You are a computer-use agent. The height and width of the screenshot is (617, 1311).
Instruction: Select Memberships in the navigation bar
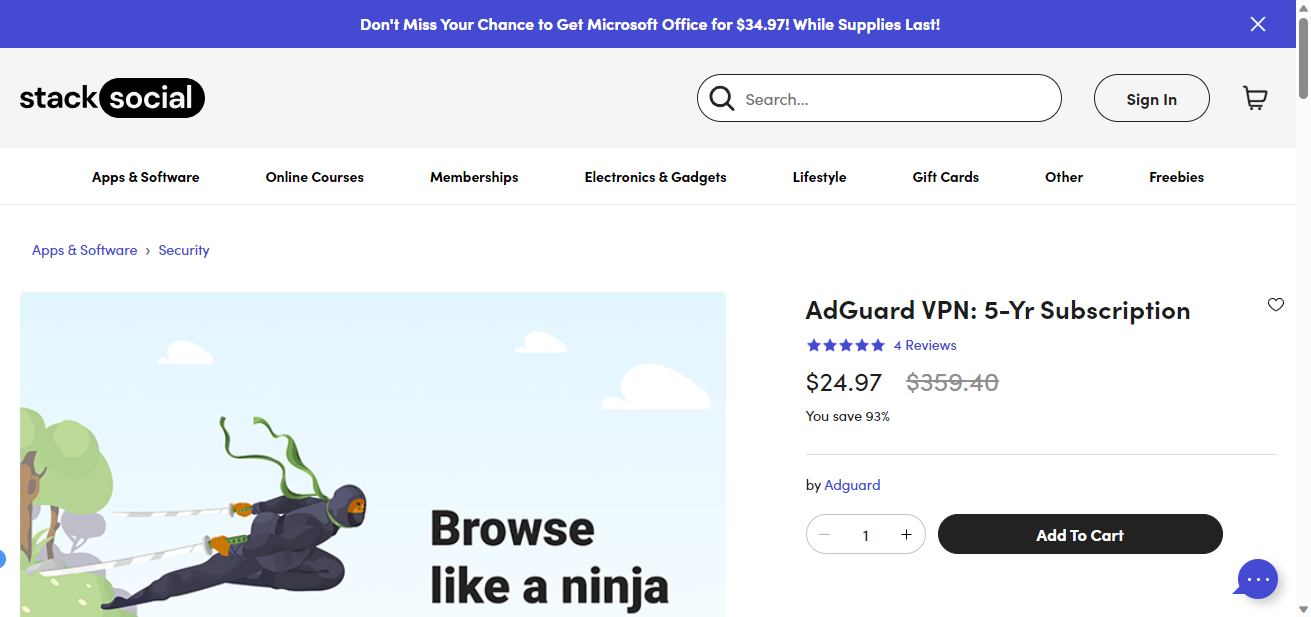click(x=474, y=177)
